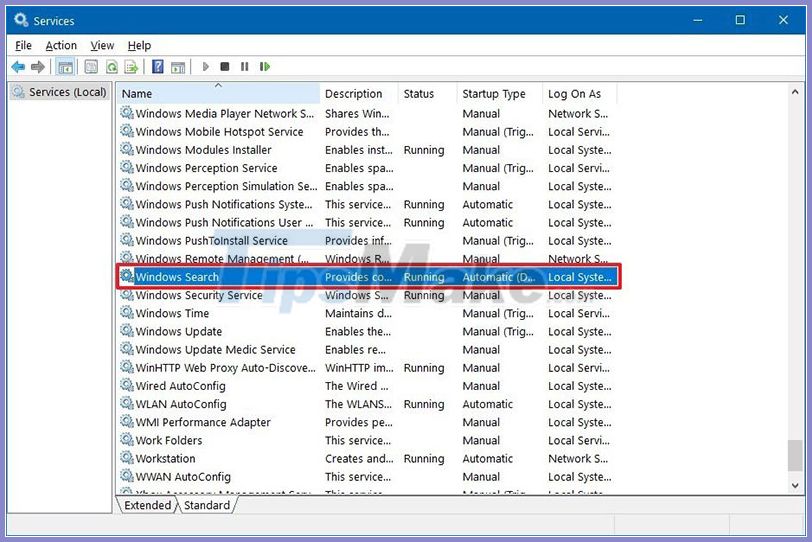This screenshot has height=542, width=812.
Task: Select Windows Perception Simulation Se... row
Action: [x=367, y=186]
